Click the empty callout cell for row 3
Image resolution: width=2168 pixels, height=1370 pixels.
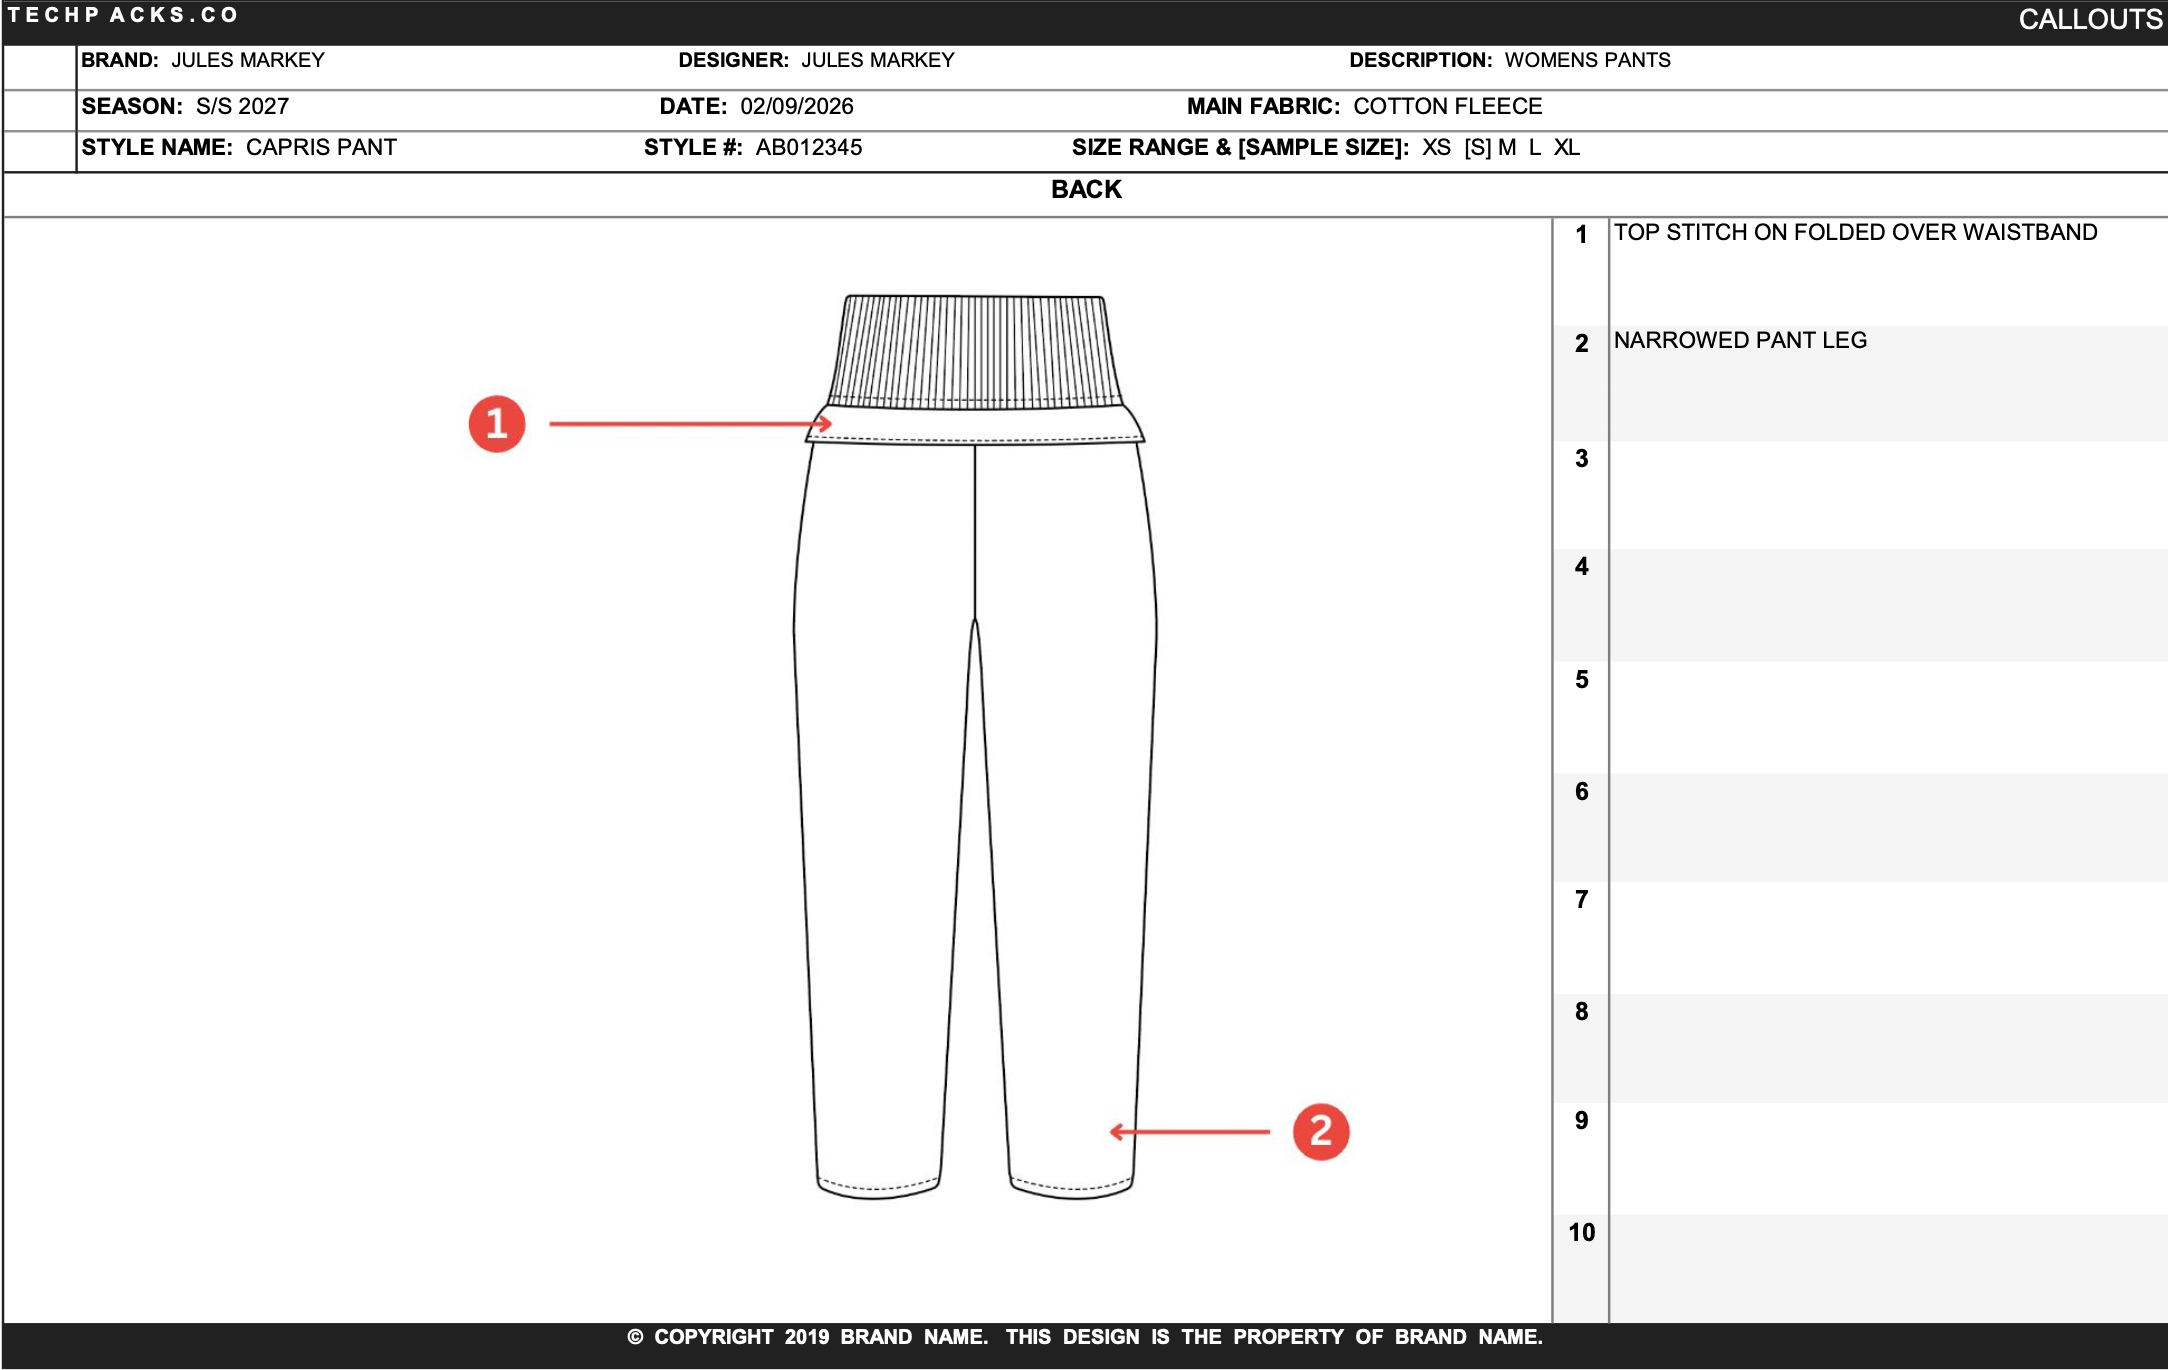[x=1888, y=495]
